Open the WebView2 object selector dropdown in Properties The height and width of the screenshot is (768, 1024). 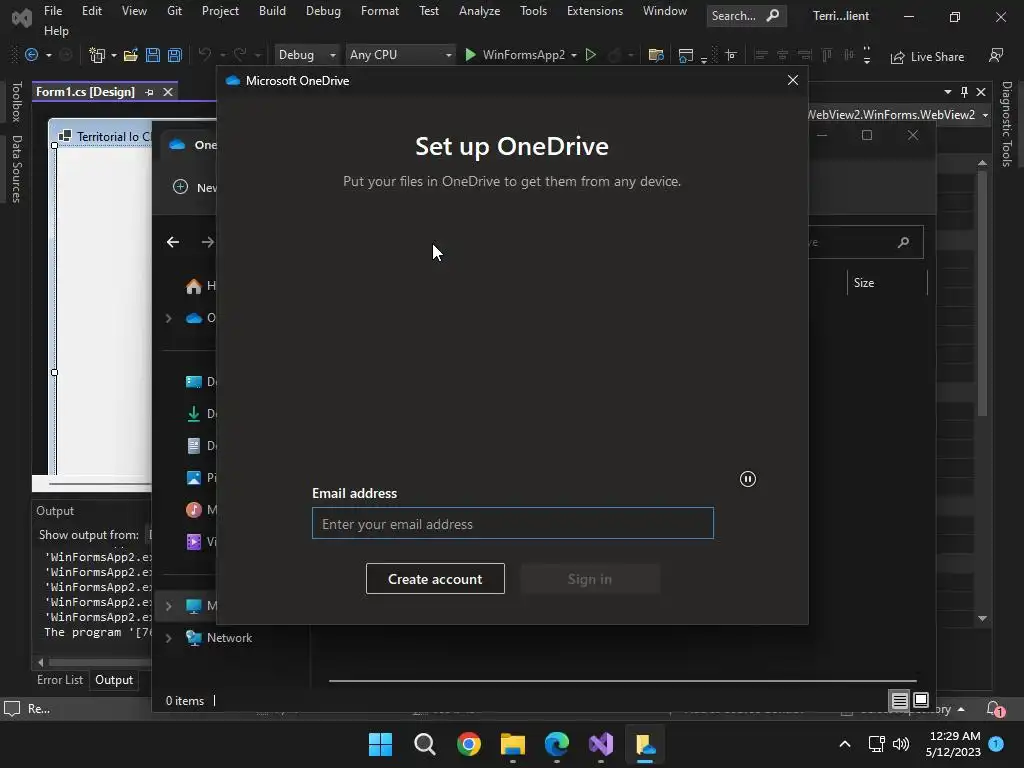click(985, 115)
